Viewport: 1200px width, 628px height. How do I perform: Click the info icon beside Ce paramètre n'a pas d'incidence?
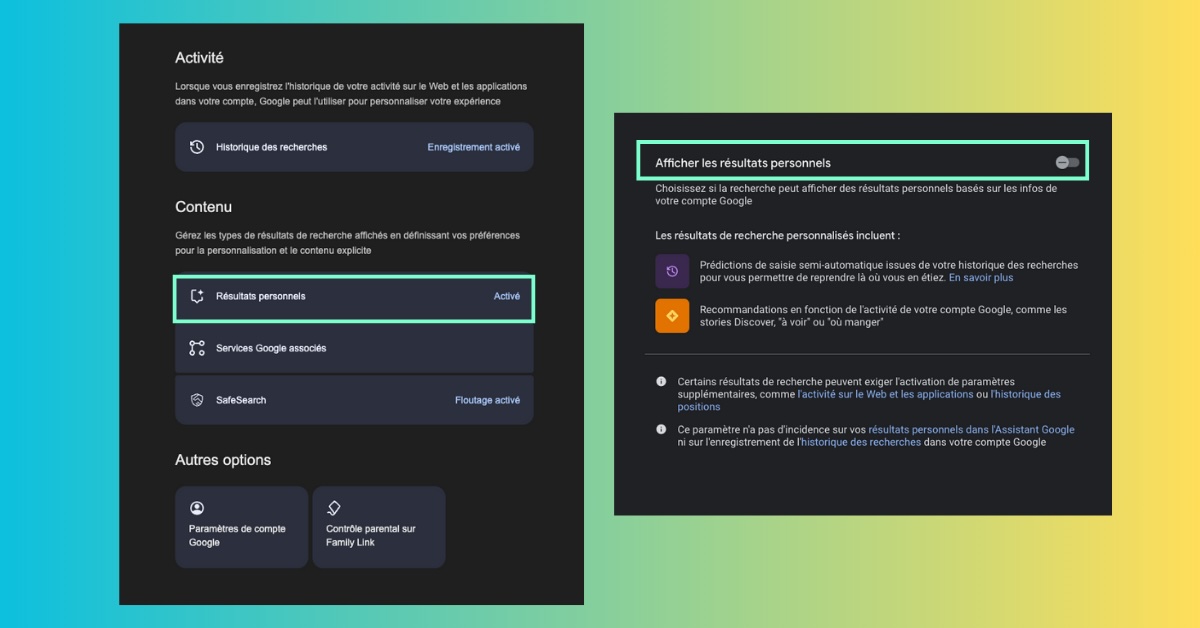pyautogui.click(x=661, y=429)
